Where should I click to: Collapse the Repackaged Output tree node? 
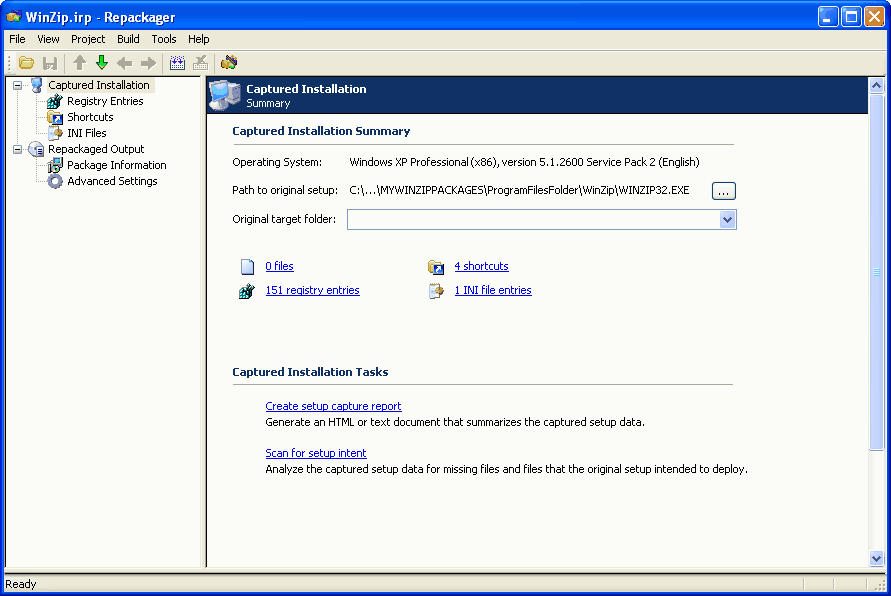click(17, 149)
